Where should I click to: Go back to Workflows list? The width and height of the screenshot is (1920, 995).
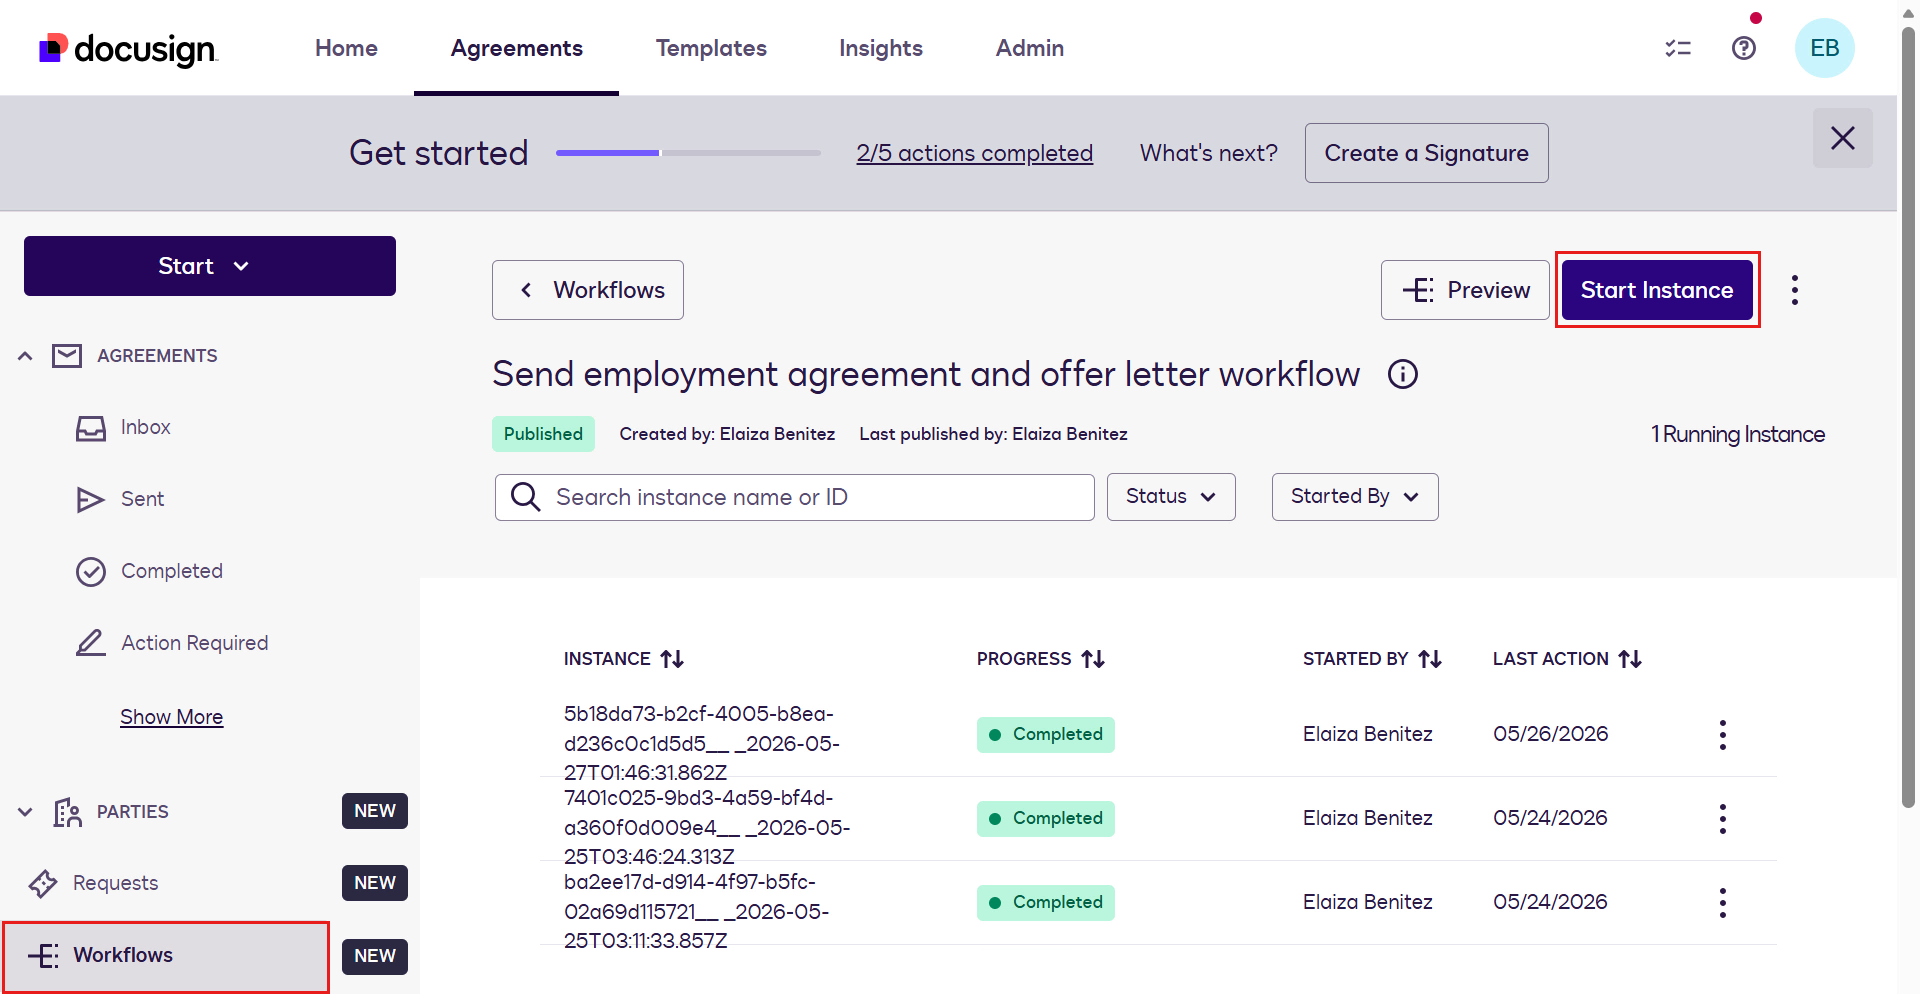588,290
